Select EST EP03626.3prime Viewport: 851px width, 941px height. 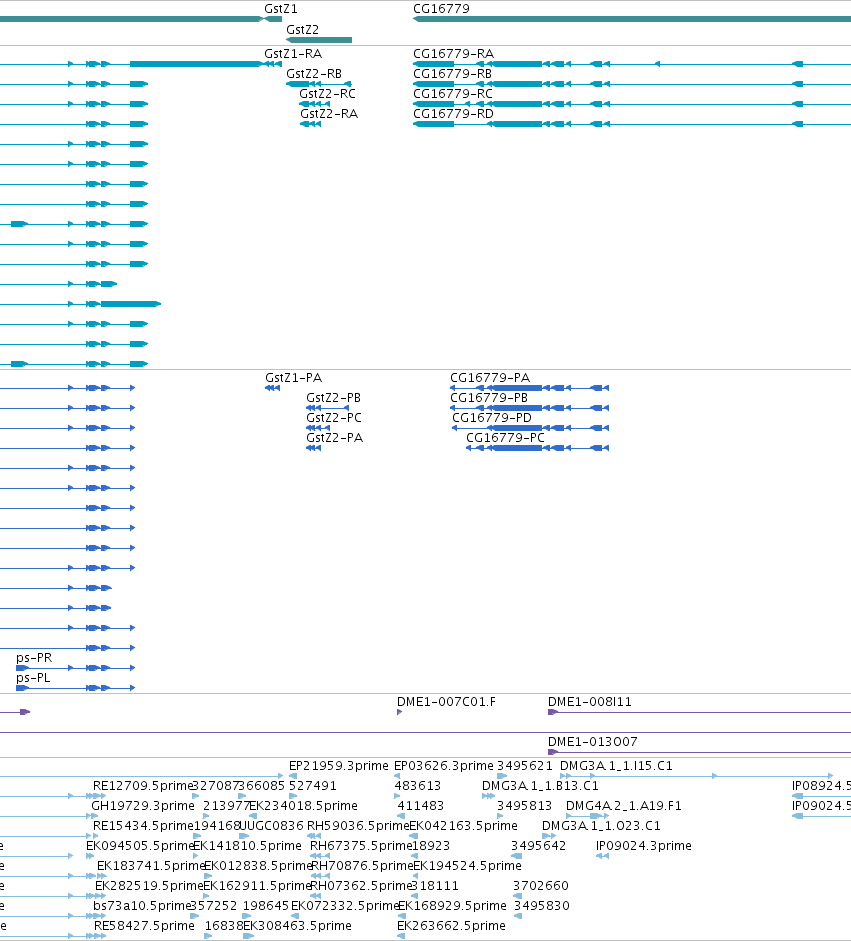pyautogui.click(x=444, y=766)
